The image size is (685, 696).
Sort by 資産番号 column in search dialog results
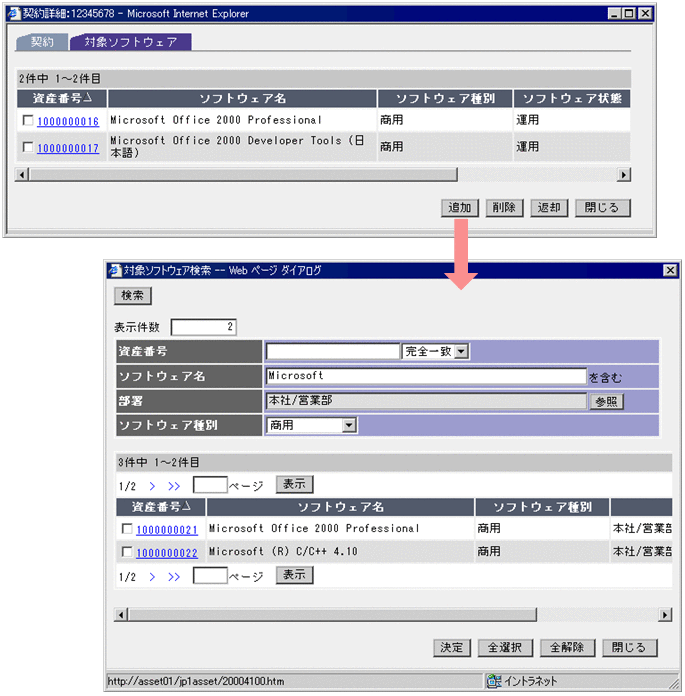click(x=161, y=506)
